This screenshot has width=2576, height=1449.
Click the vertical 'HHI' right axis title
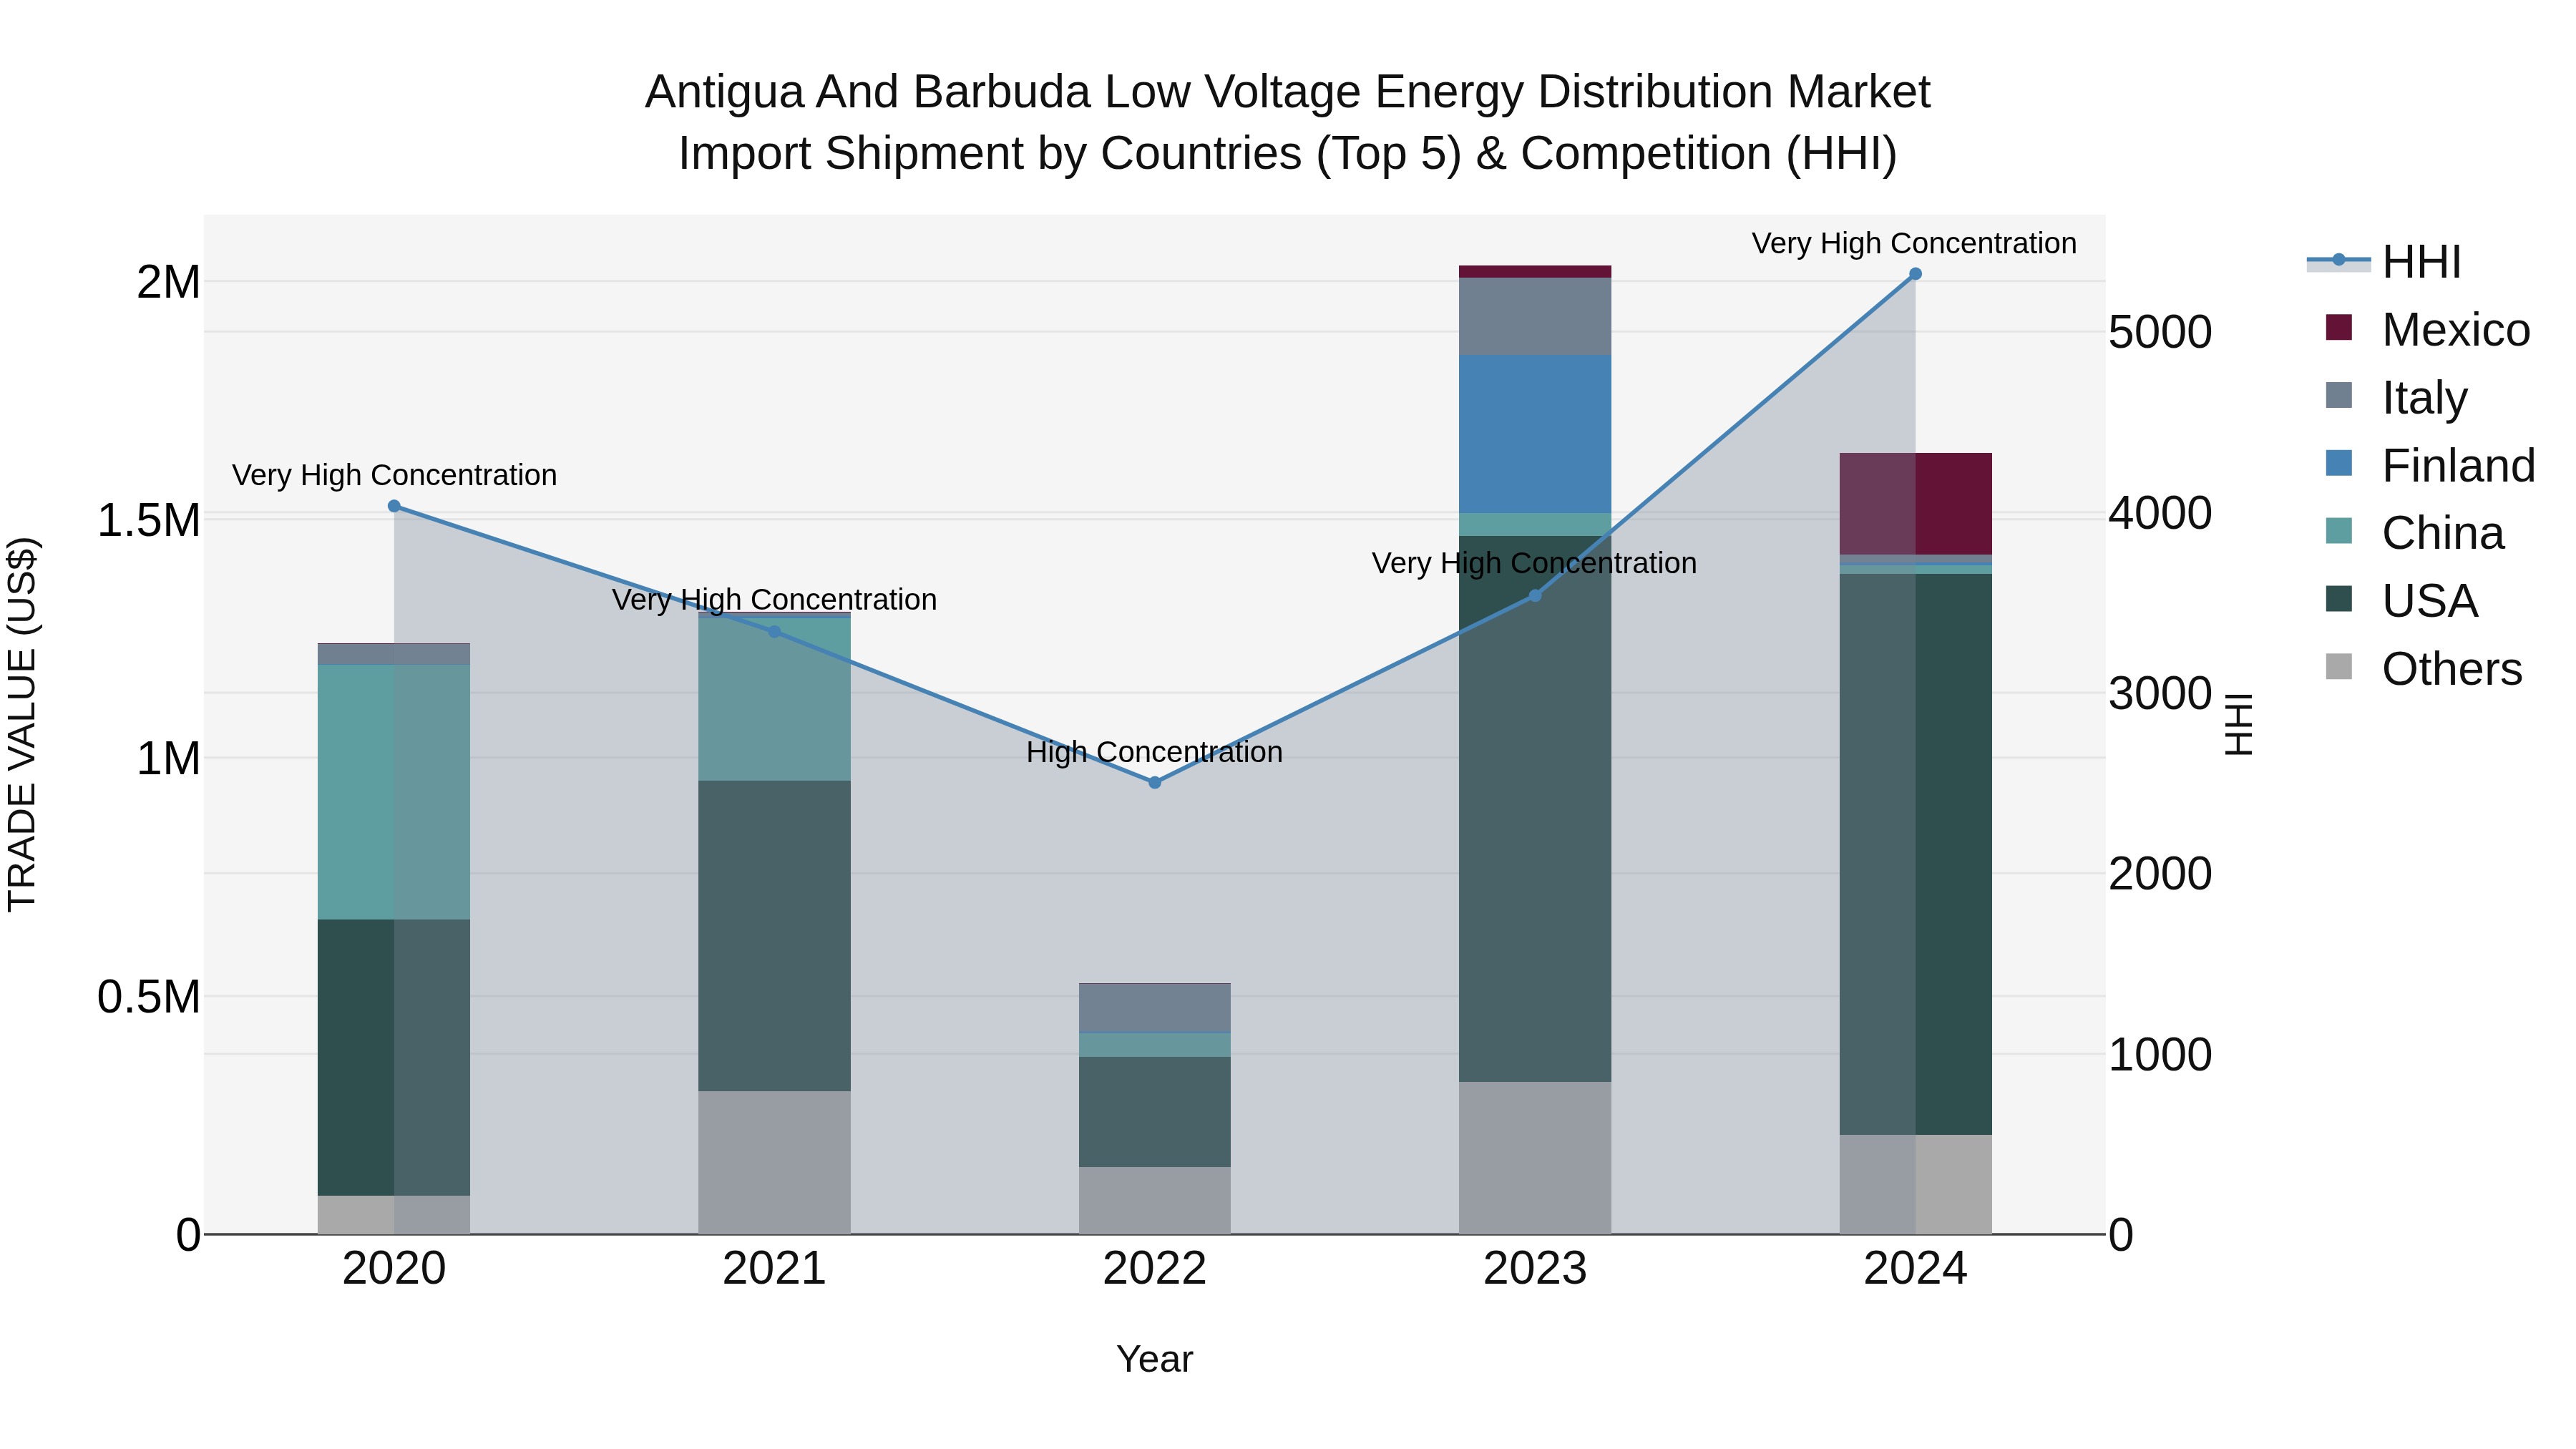click(x=2238, y=724)
